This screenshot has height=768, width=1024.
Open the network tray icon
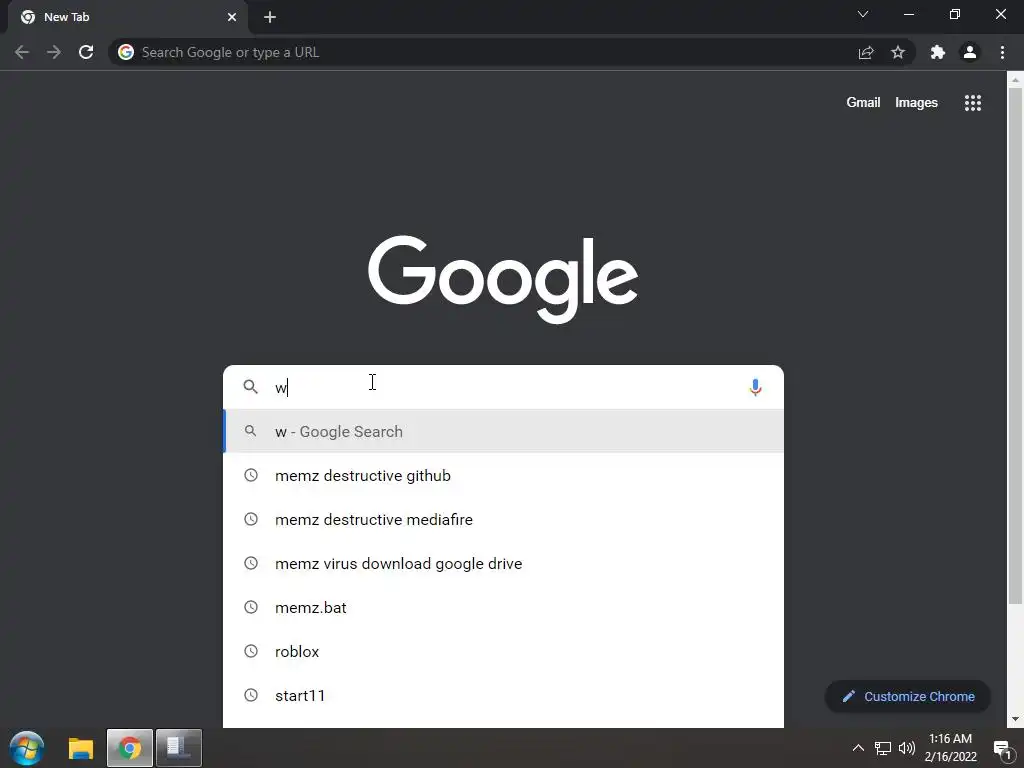882,748
